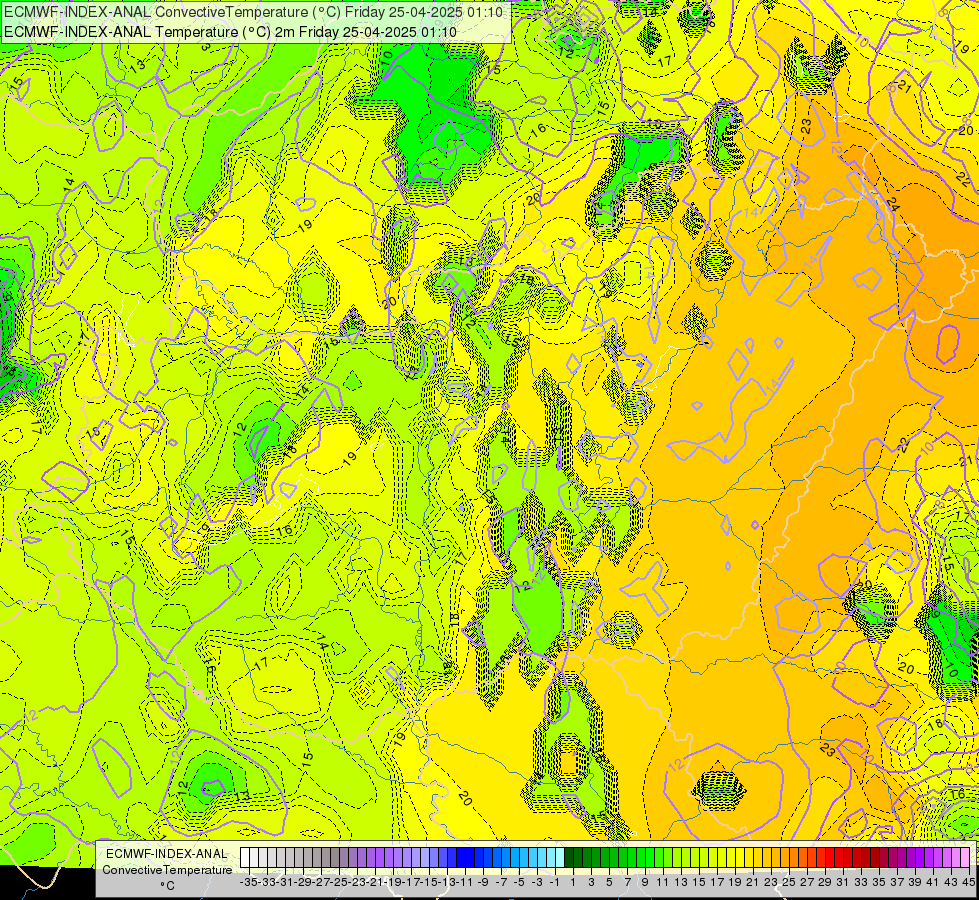This screenshot has width=979, height=900.
Task: Click legend scale value '-1'
Action: 555,882
